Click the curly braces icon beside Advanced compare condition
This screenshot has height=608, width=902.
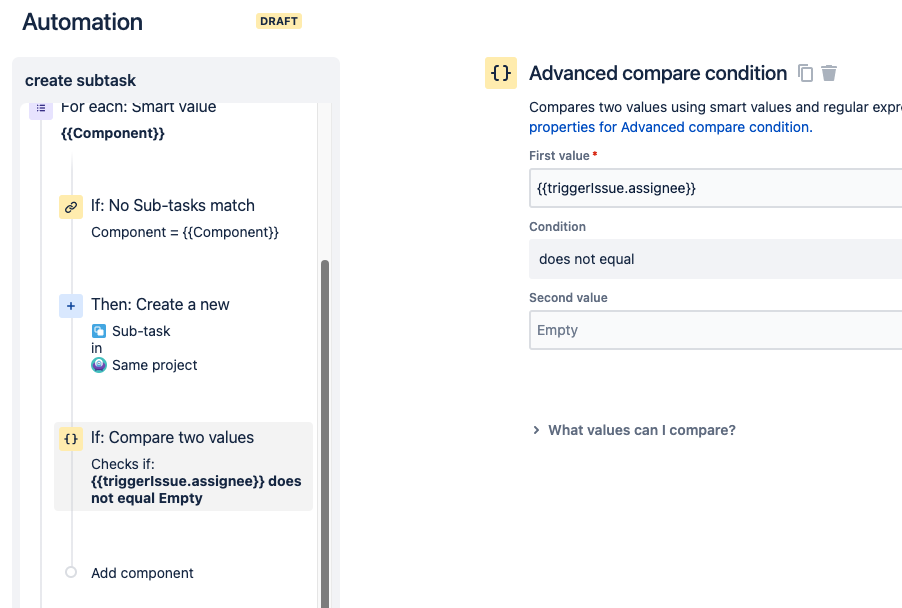tap(501, 73)
